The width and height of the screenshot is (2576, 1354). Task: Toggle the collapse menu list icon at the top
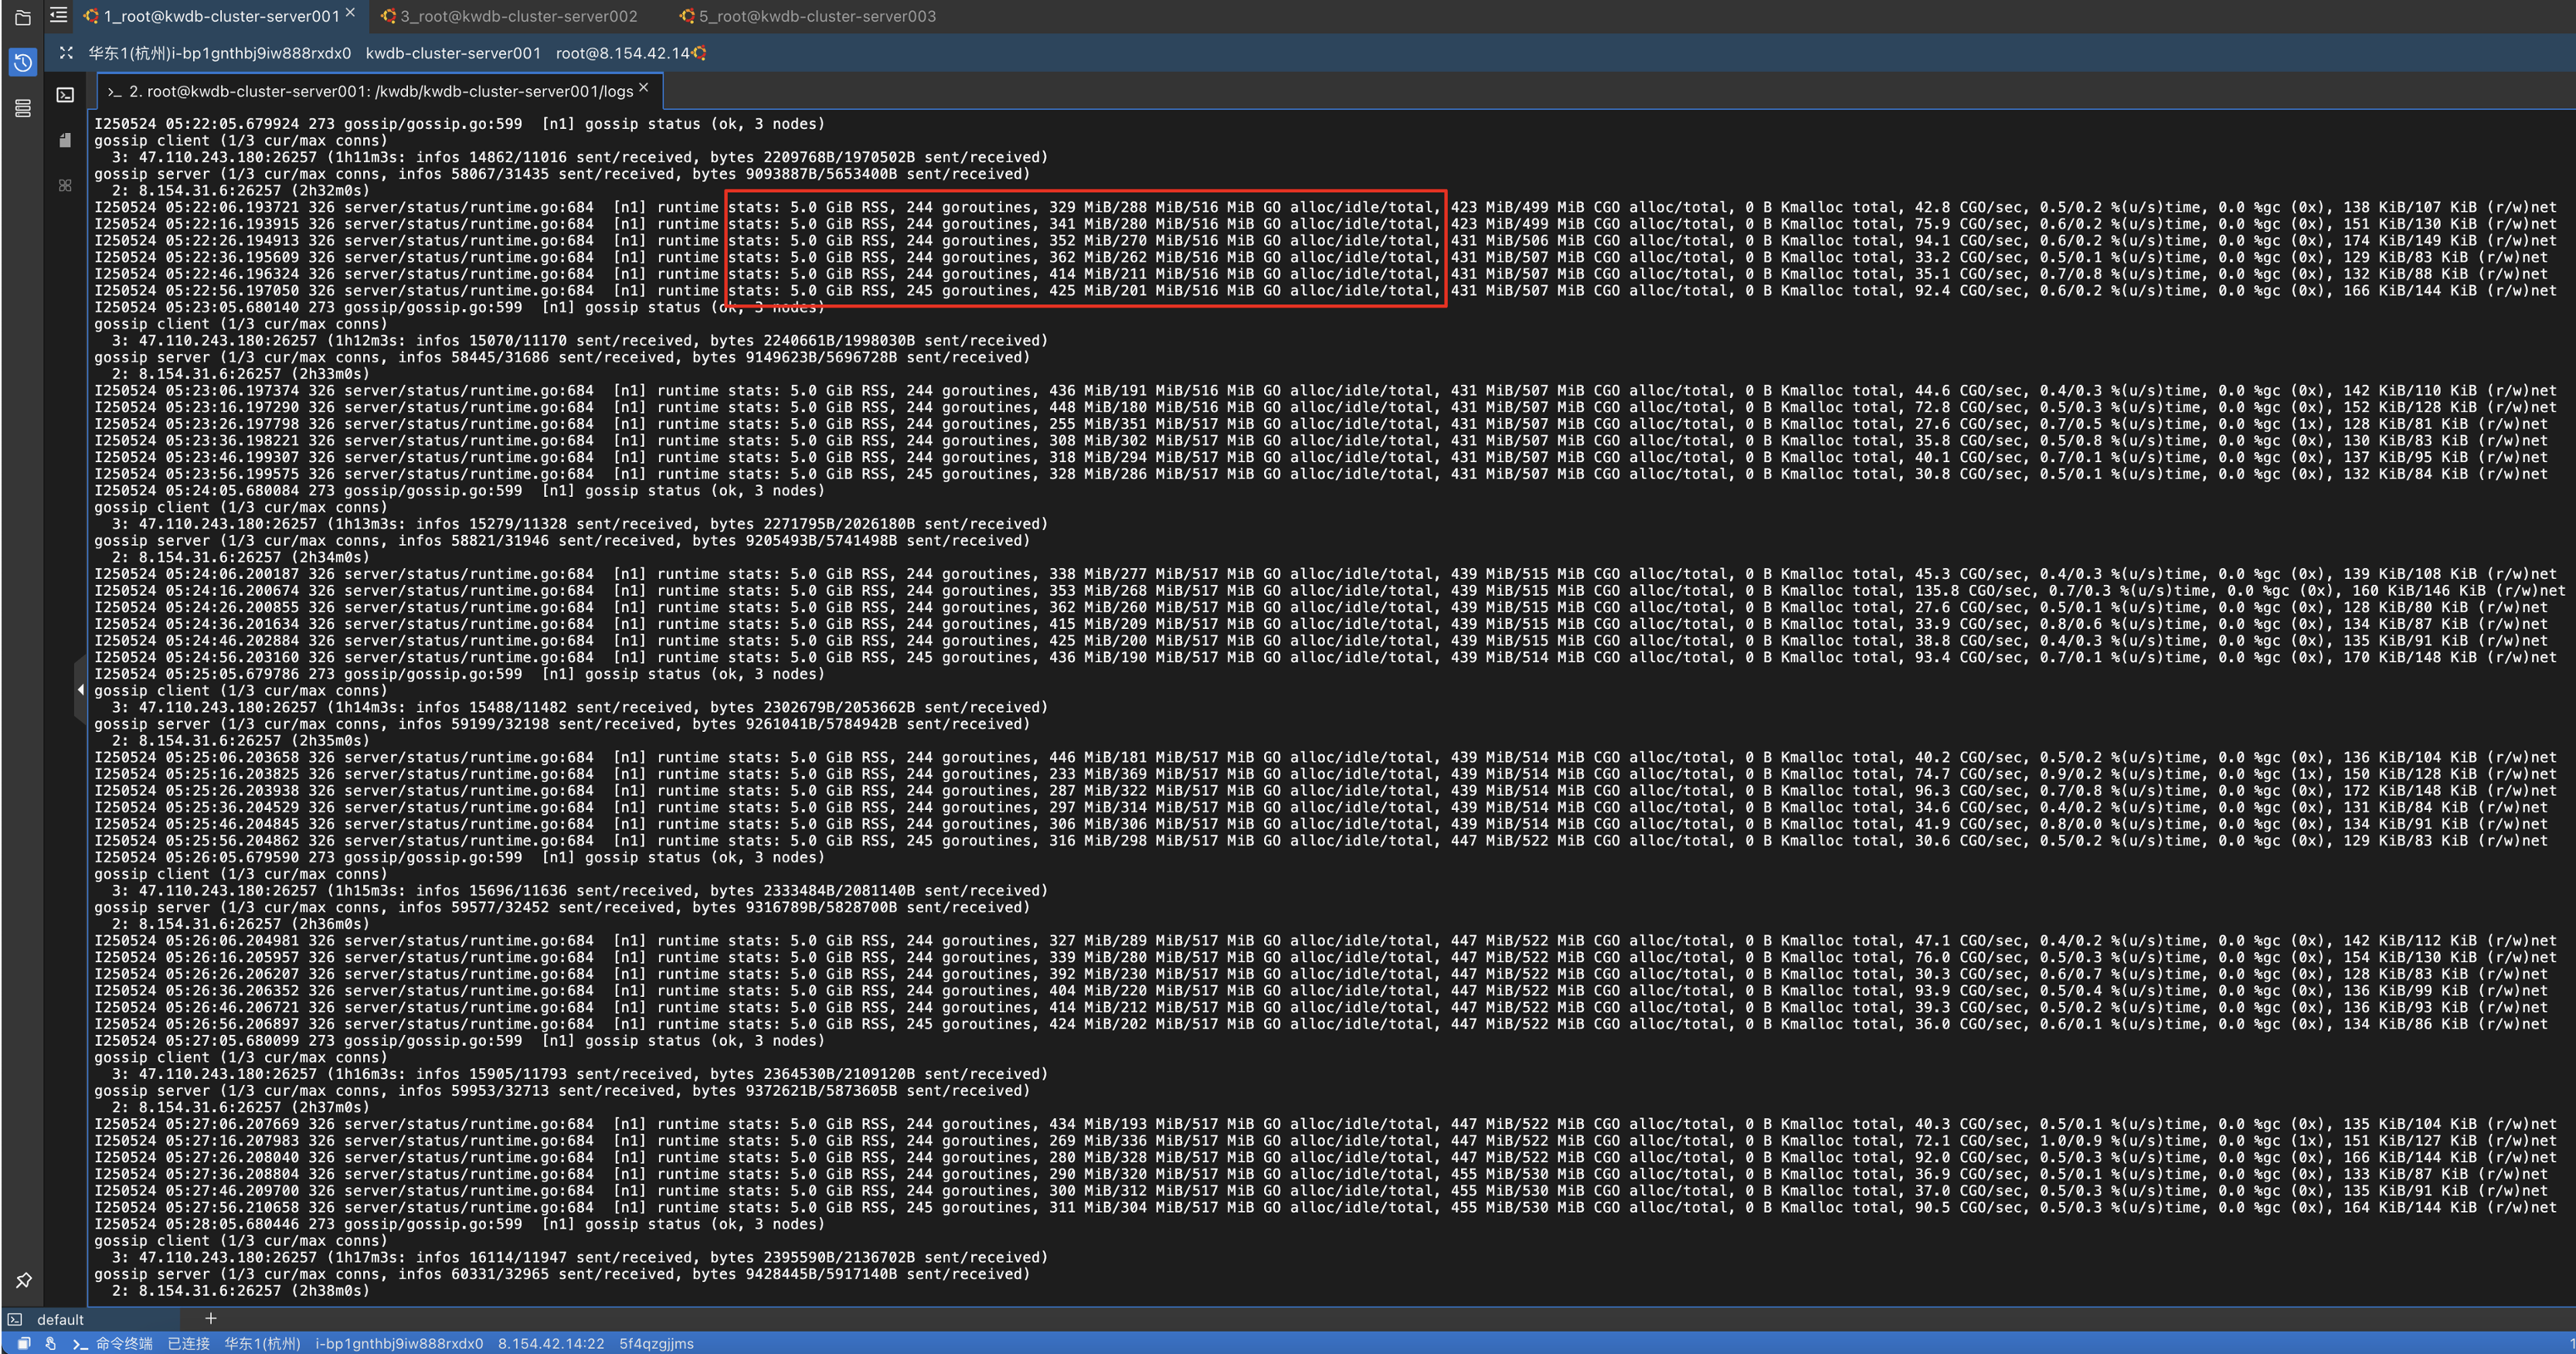click(x=59, y=15)
